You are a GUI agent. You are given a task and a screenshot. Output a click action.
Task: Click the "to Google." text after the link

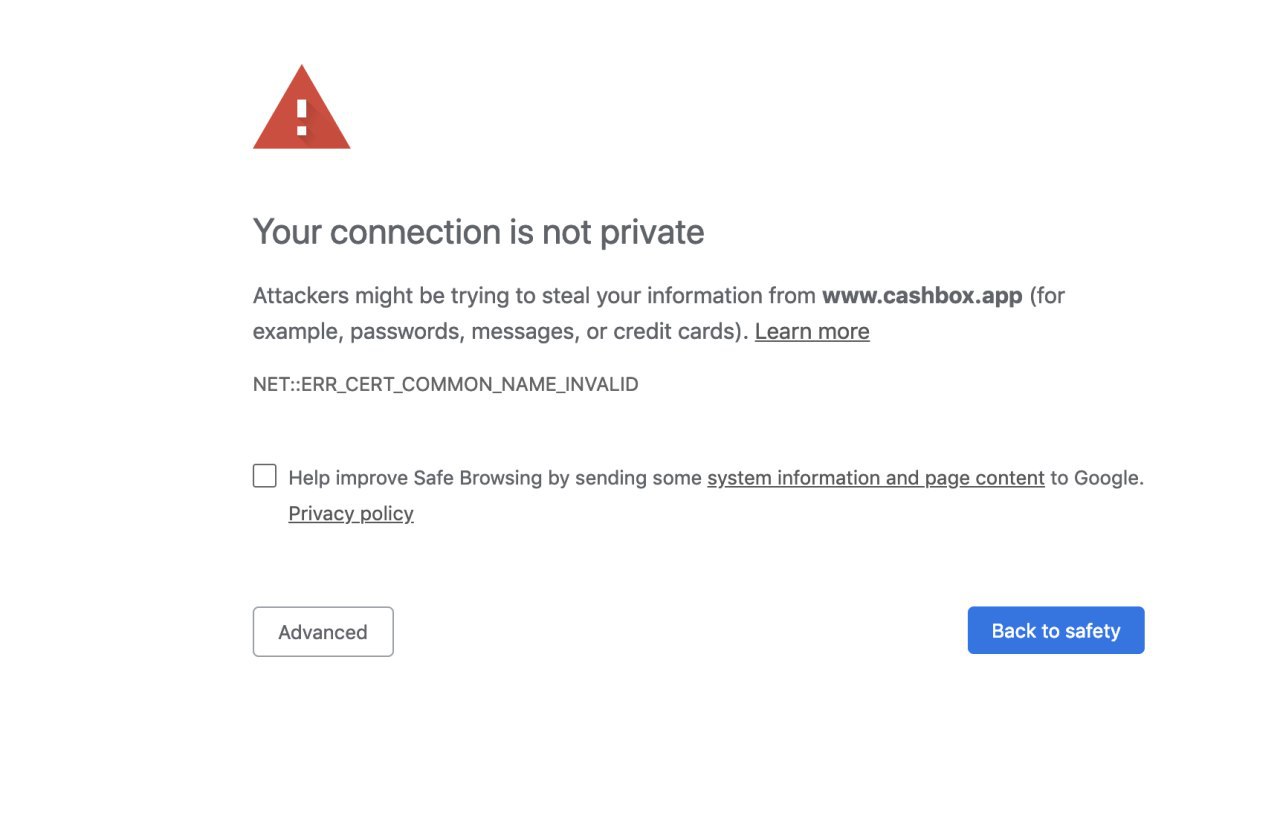click(x=1097, y=478)
